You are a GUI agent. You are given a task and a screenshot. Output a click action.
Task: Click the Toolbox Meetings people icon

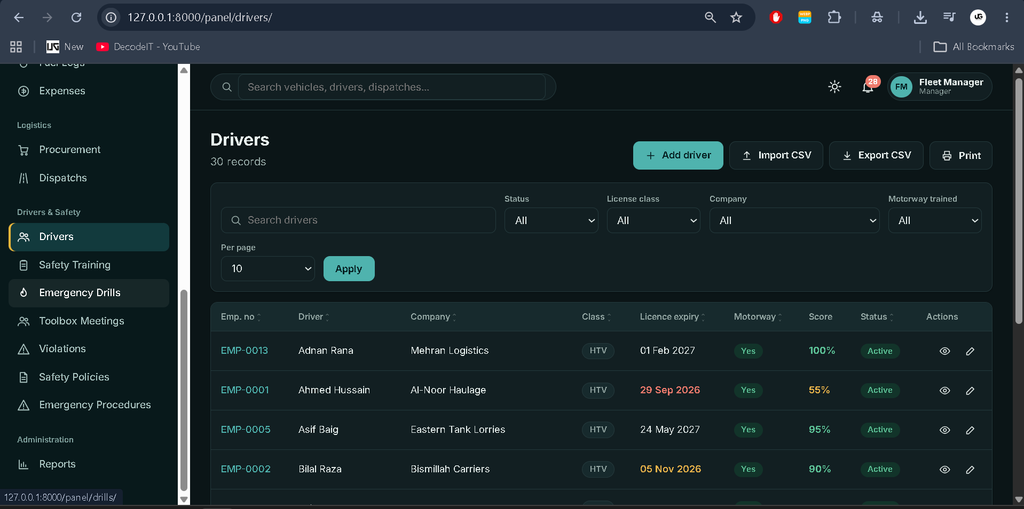pyautogui.click(x=24, y=321)
